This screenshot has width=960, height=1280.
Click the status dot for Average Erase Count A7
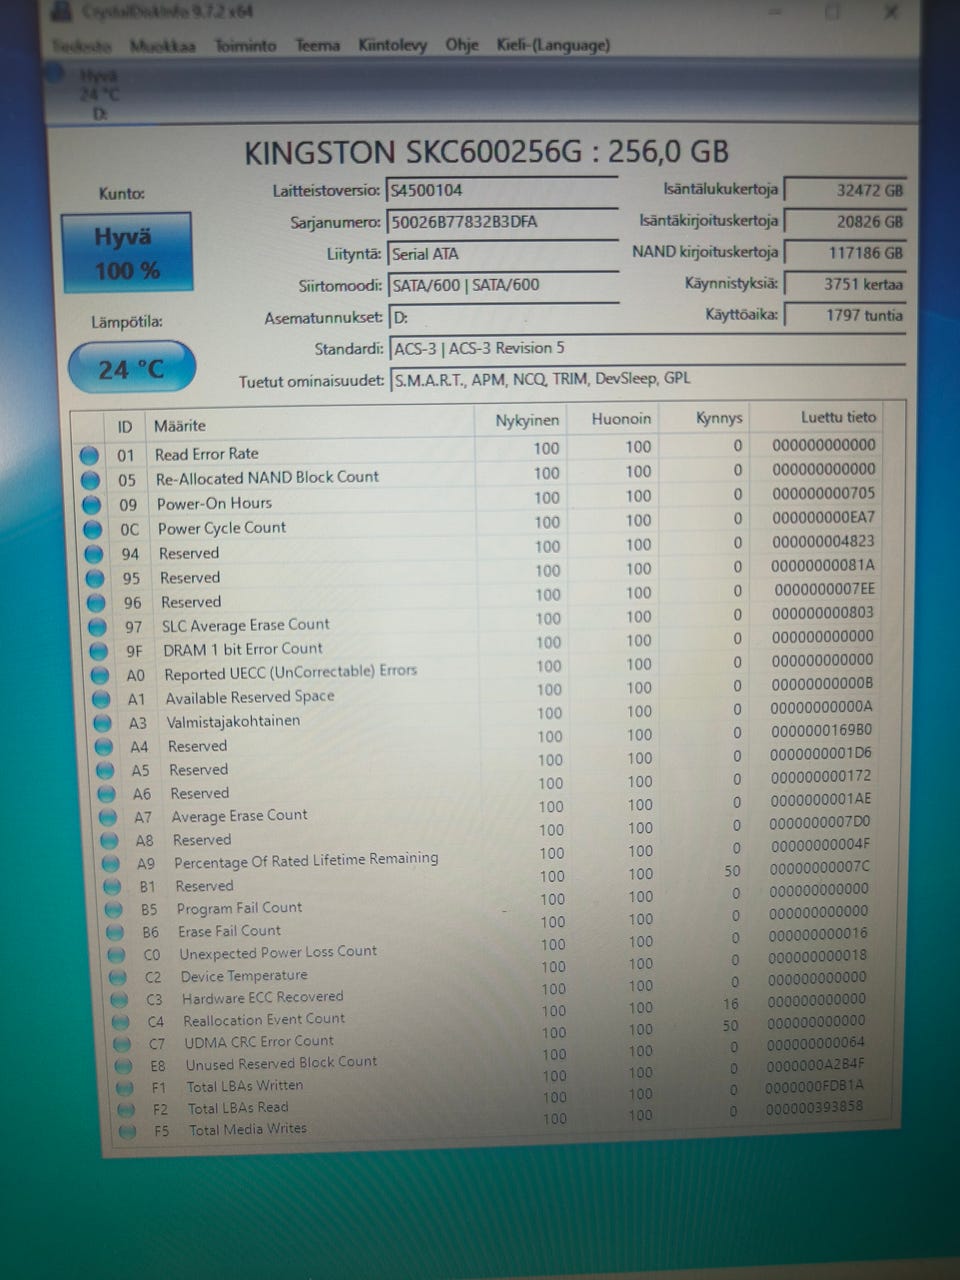(x=107, y=817)
